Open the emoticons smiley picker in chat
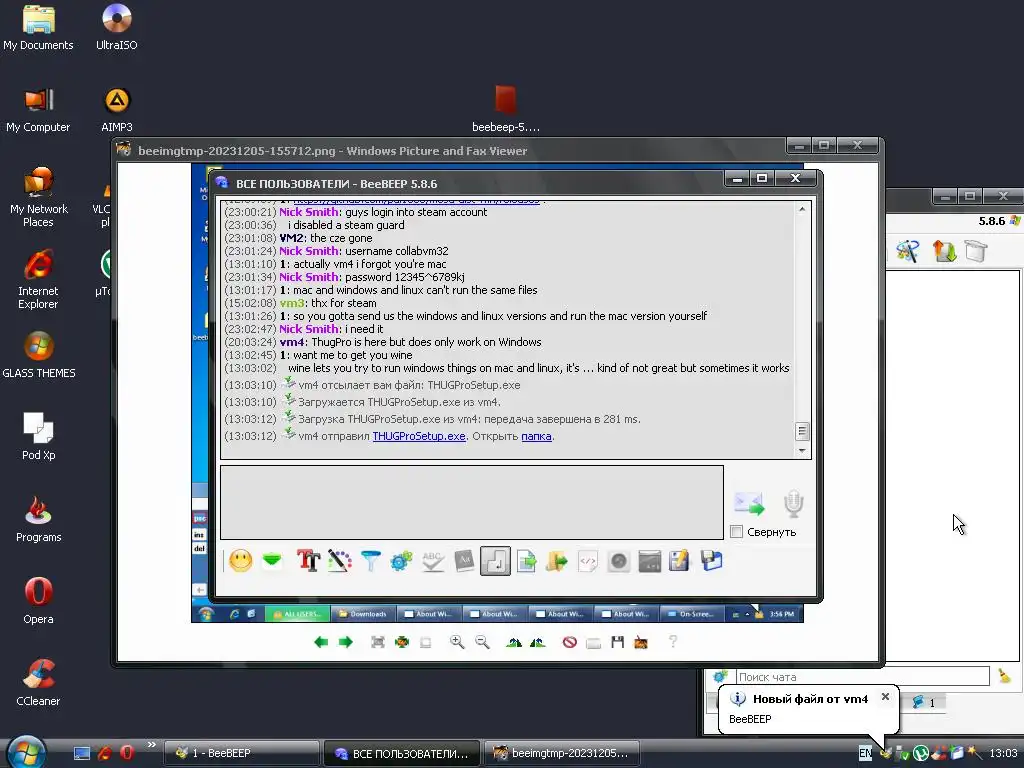1024x768 pixels. coord(240,561)
